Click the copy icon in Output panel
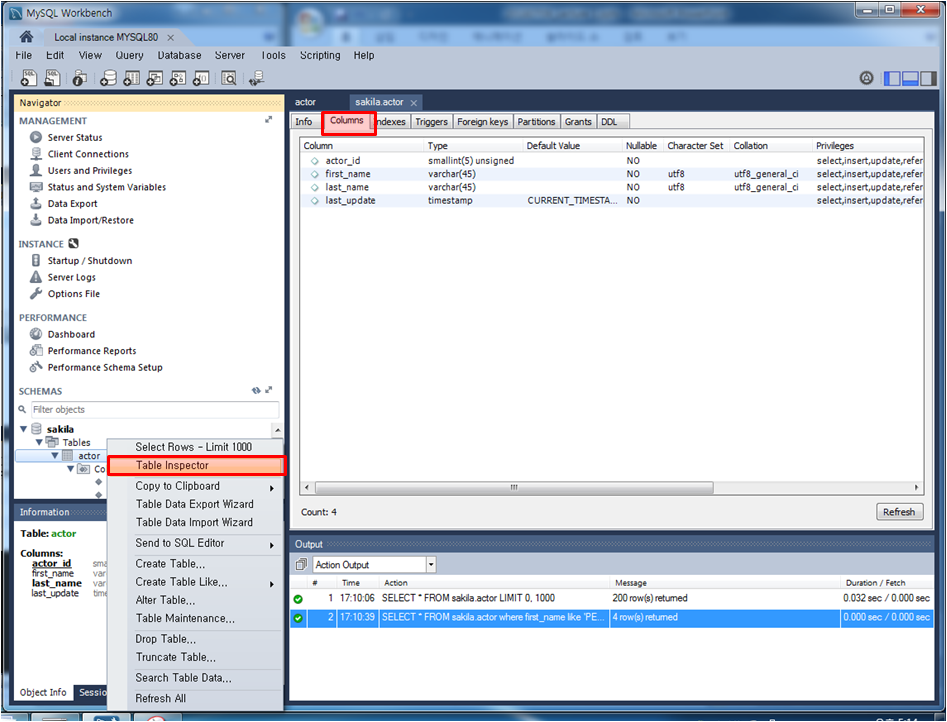Image resolution: width=947 pixels, height=722 pixels. tap(301, 565)
